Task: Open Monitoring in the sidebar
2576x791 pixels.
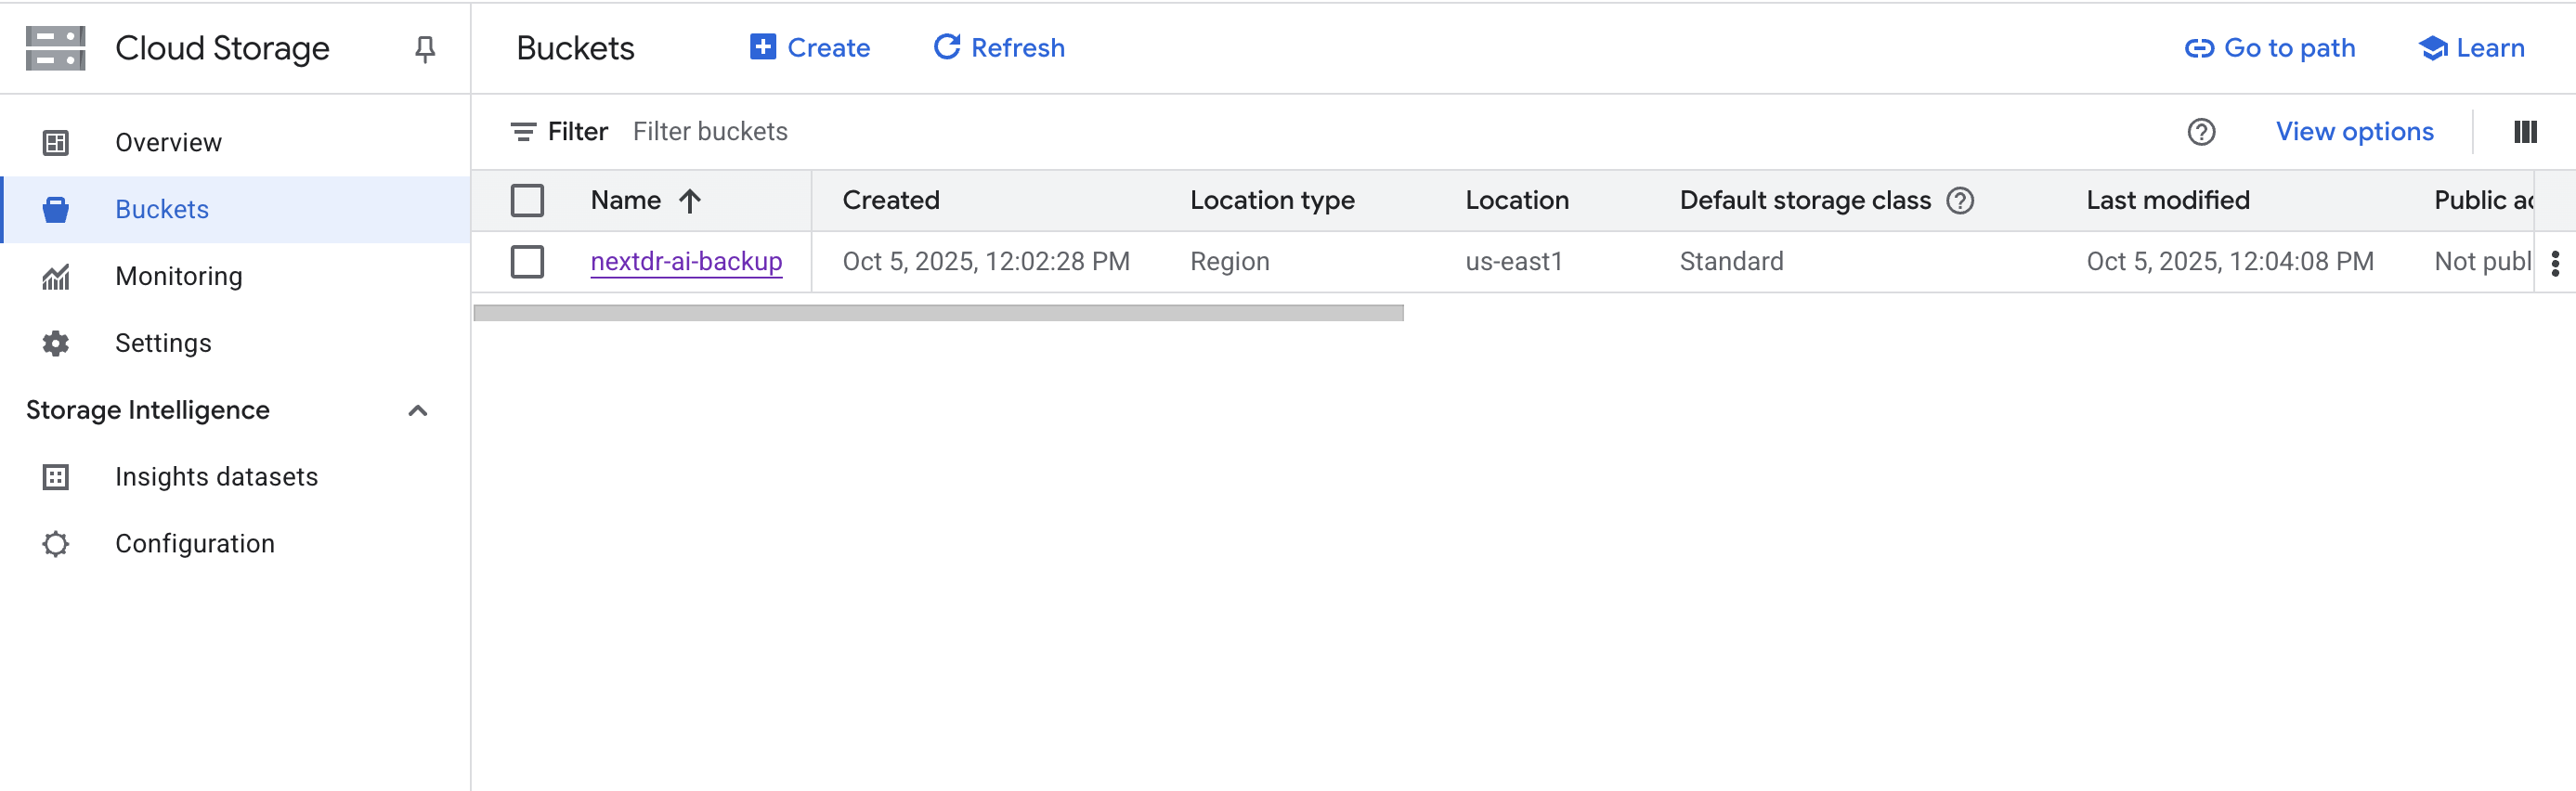Action: coord(178,276)
